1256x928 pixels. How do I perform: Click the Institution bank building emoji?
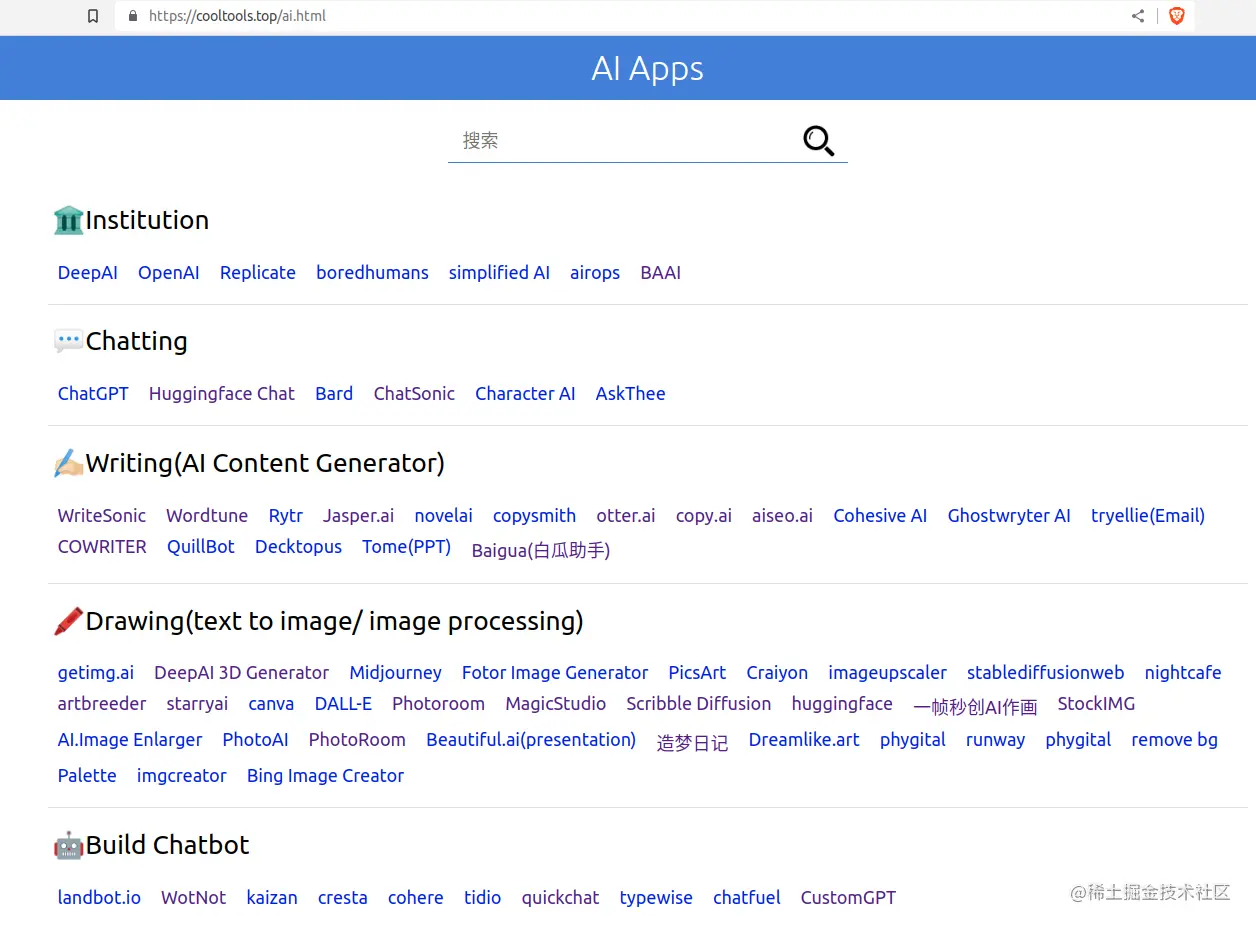68,220
